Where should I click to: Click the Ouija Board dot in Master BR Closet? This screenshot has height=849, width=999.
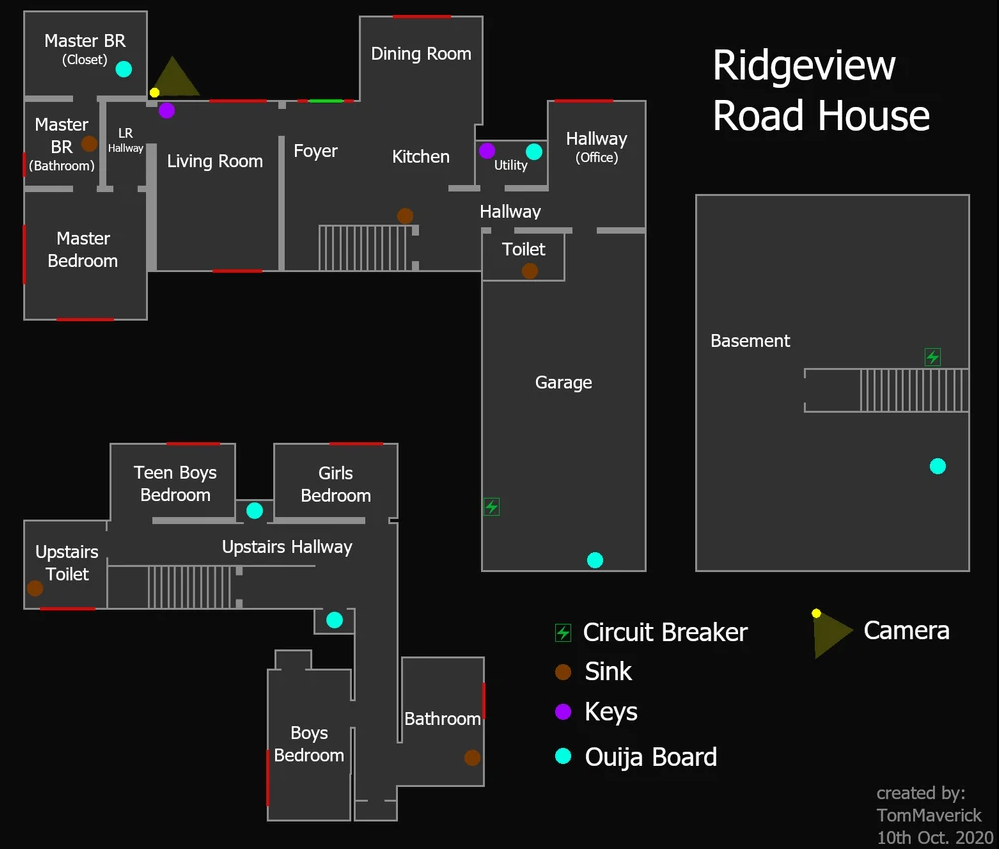point(124,69)
